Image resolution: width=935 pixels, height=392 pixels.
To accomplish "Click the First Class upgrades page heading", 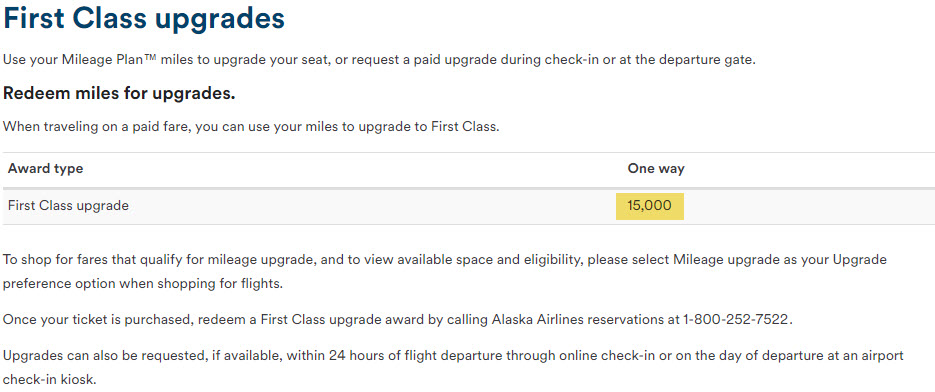I will tap(144, 20).
